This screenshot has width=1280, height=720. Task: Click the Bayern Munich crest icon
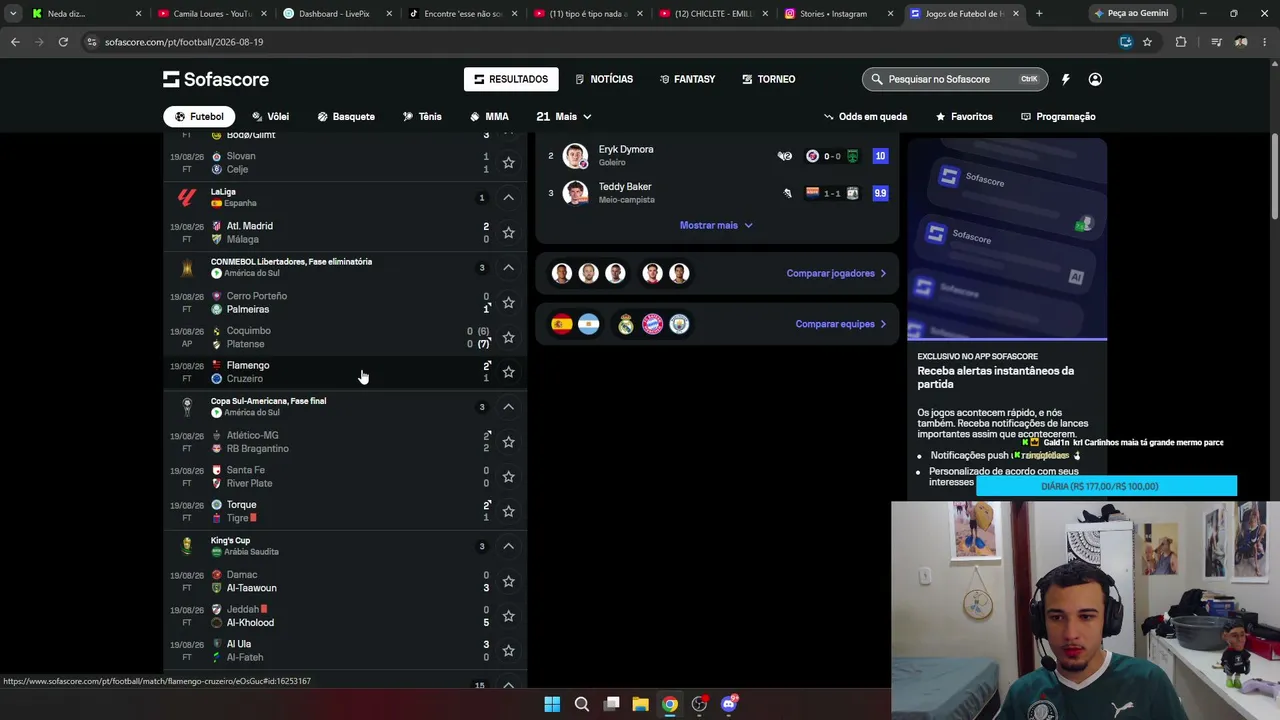click(x=653, y=324)
